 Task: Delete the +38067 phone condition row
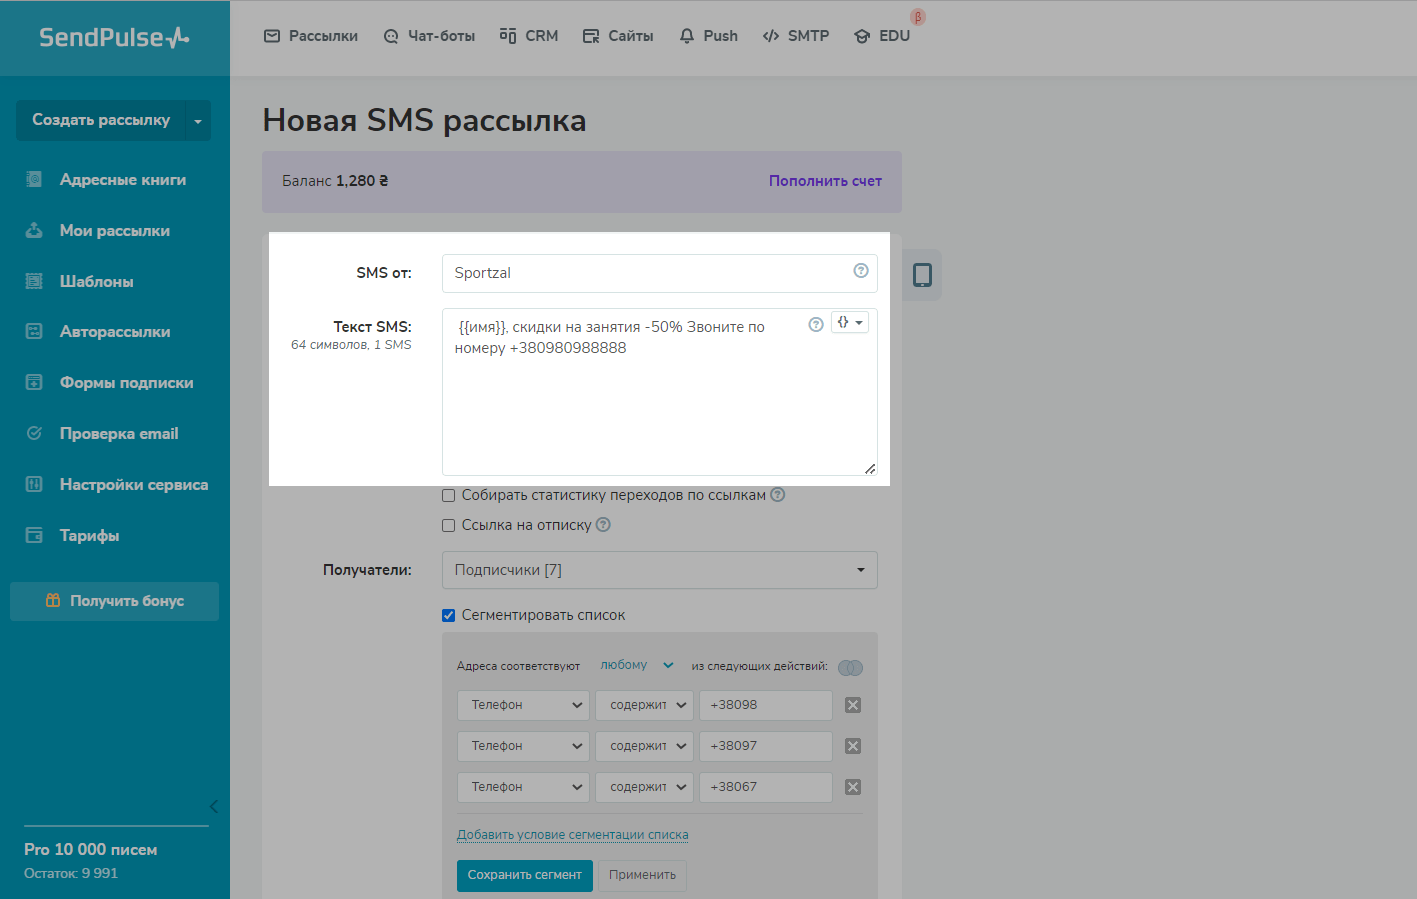click(853, 787)
